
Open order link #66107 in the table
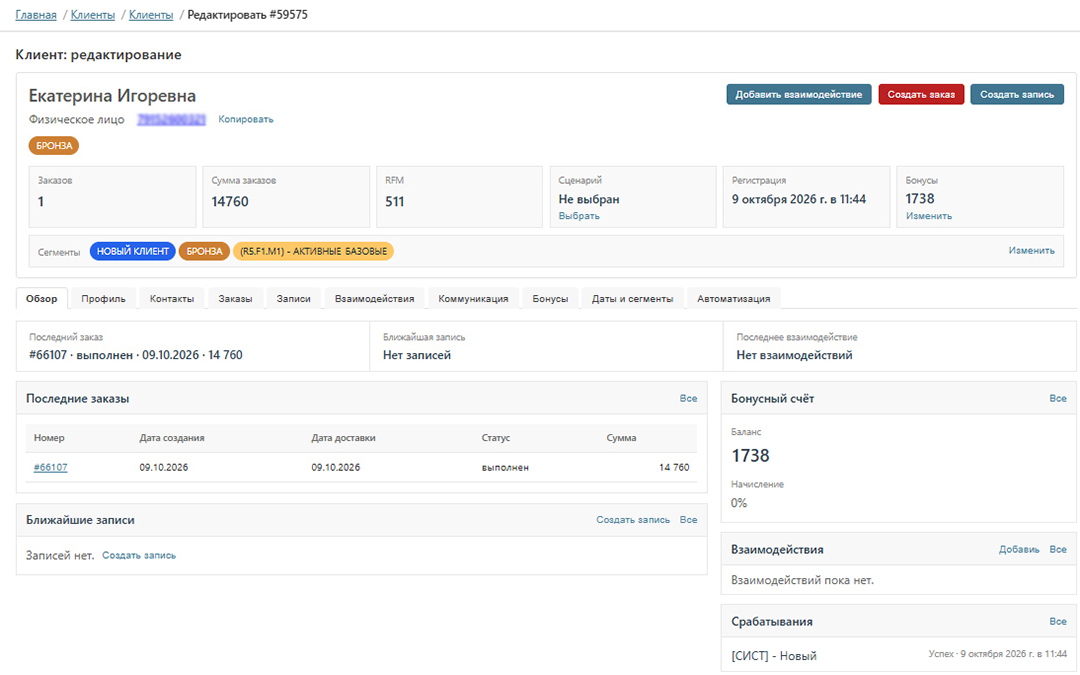[50, 467]
